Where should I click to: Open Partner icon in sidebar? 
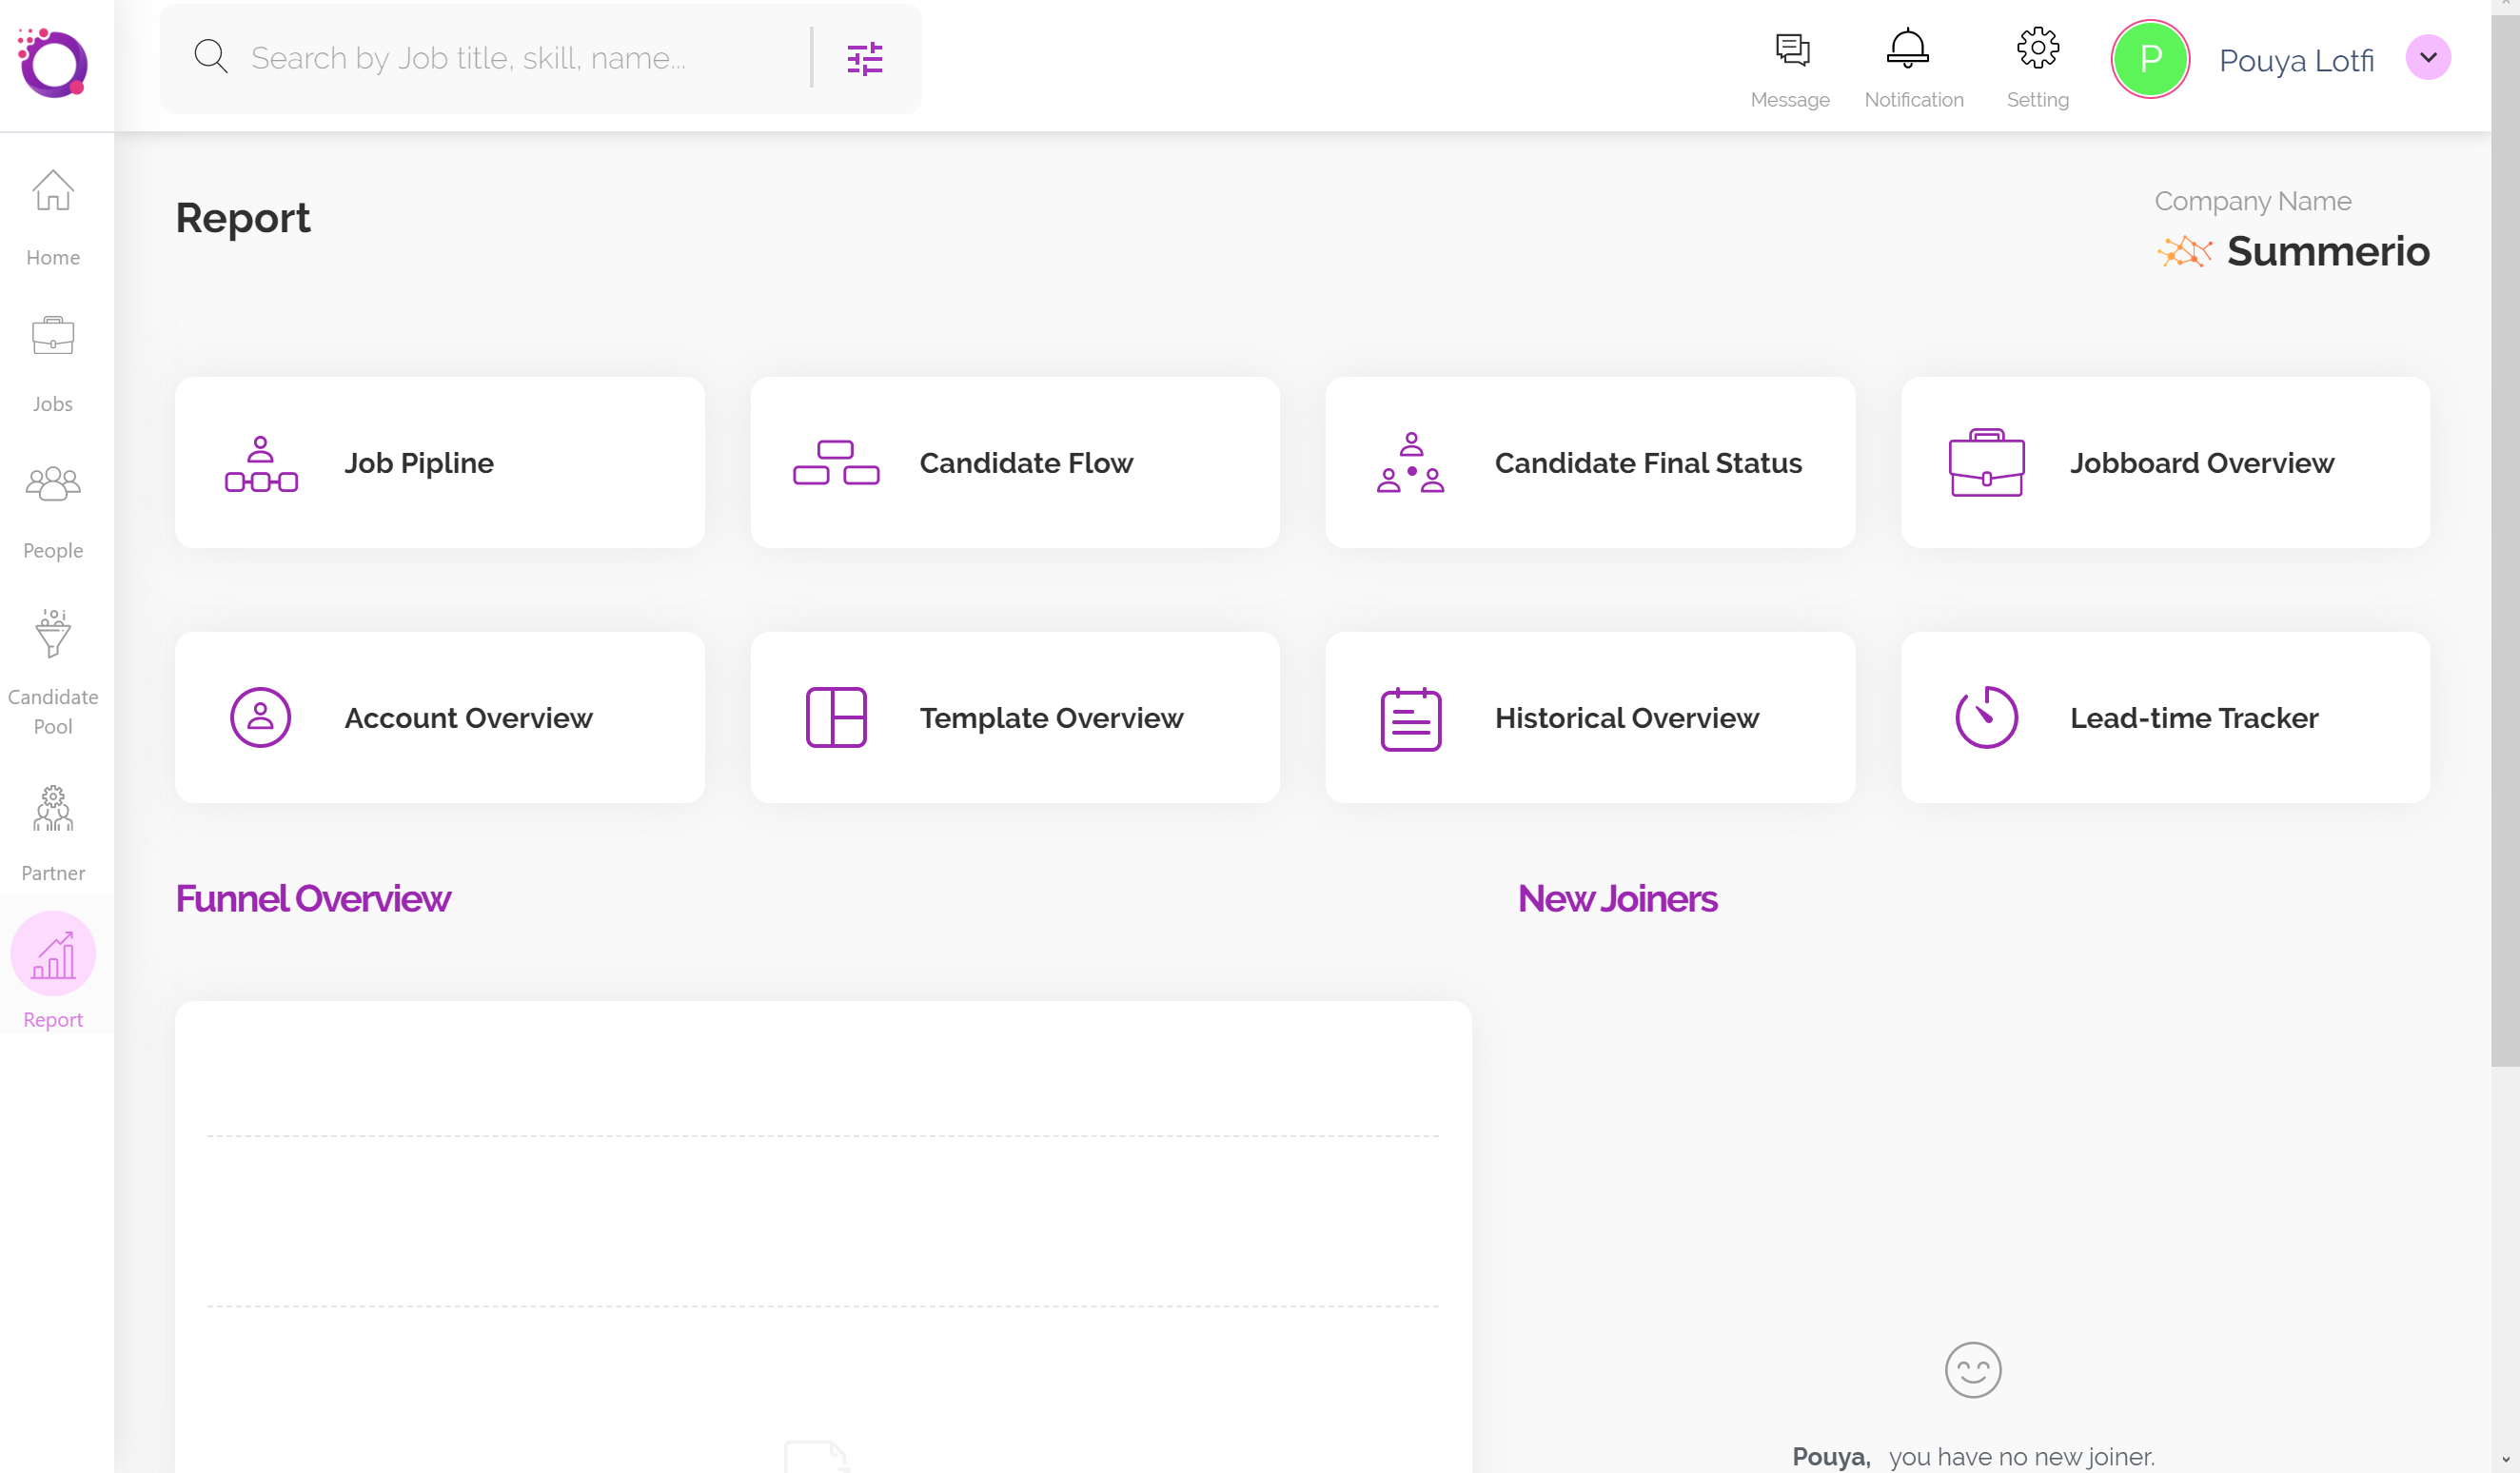pos(53,808)
